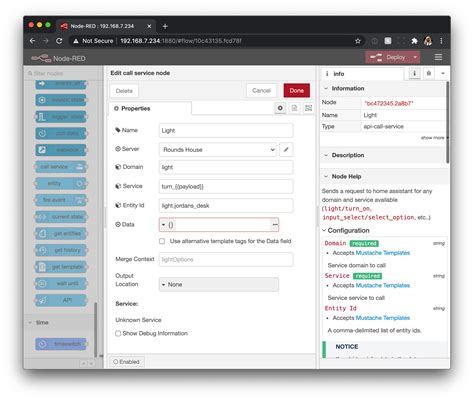This screenshot has height=400, width=474.
Task: Focus the filter nodes search box
Action: click(x=64, y=73)
